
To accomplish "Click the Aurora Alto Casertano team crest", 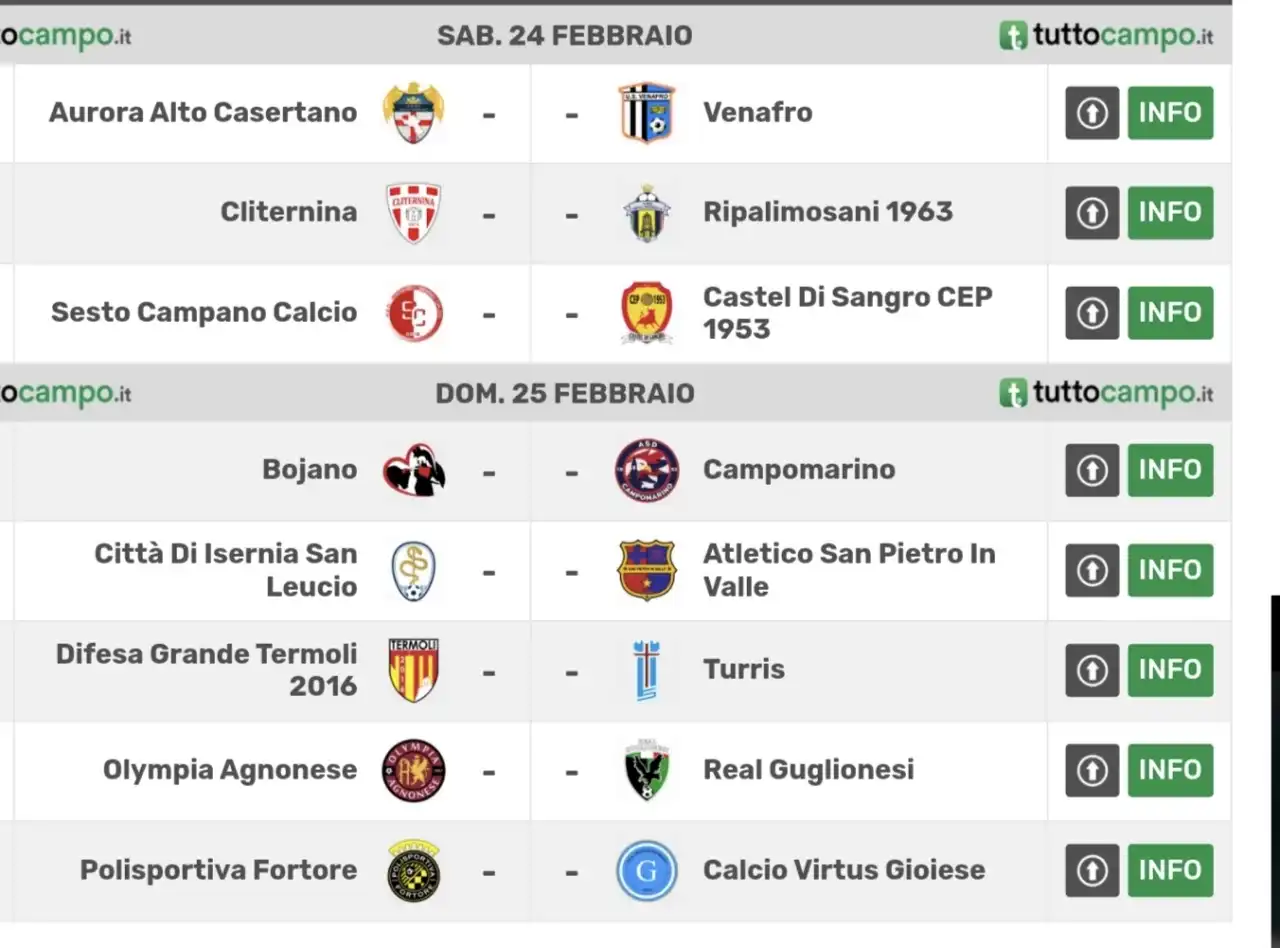I will pos(413,112).
